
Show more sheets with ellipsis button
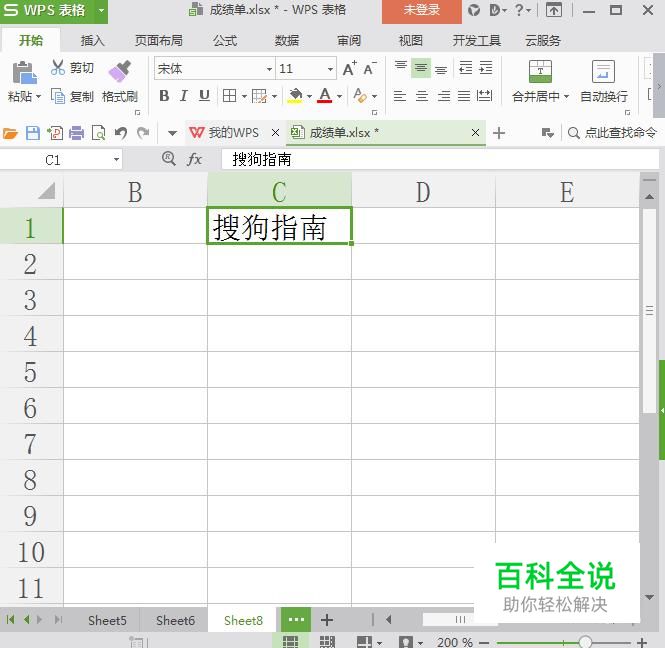coord(296,620)
